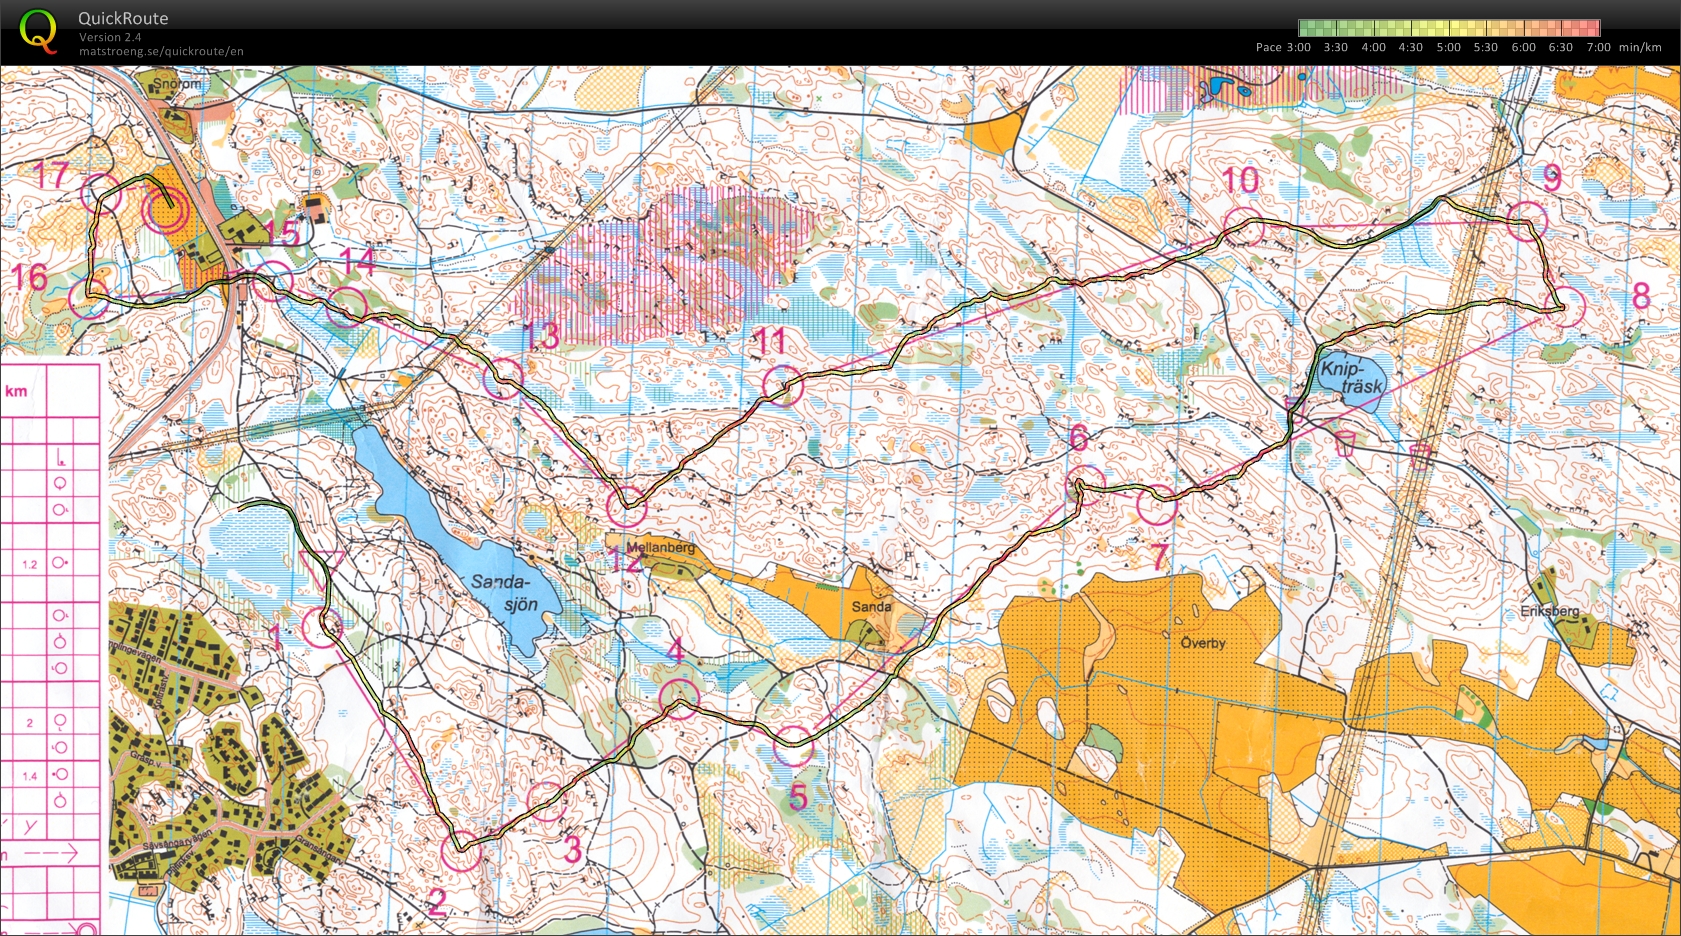This screenshot has width=1681, height=936.
Task: Click the 6:00 pace legend value
Action: pos(1523,47)
